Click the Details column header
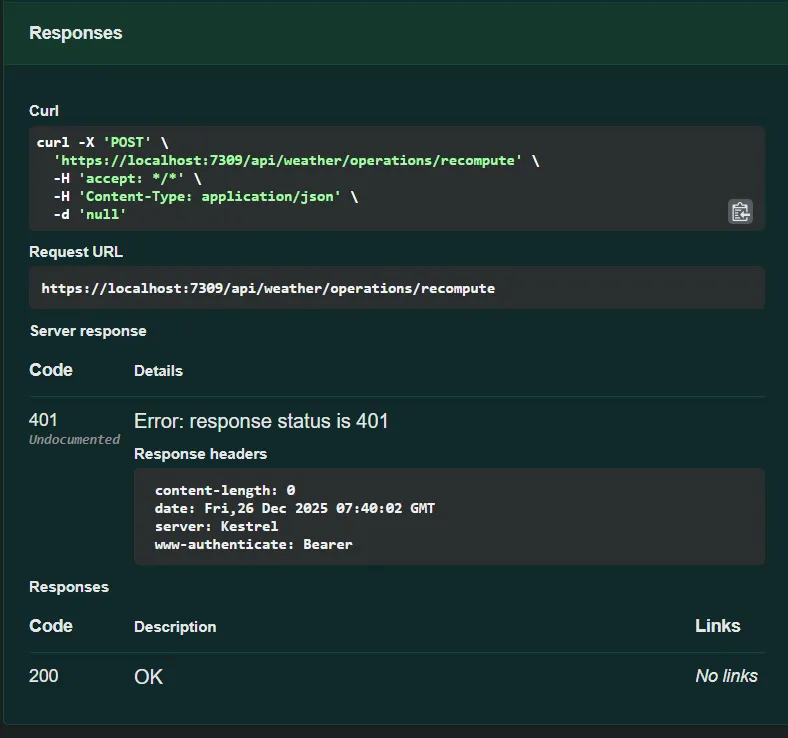The height and width of the screenshot is (738, 788). click(x=158, y=371)
